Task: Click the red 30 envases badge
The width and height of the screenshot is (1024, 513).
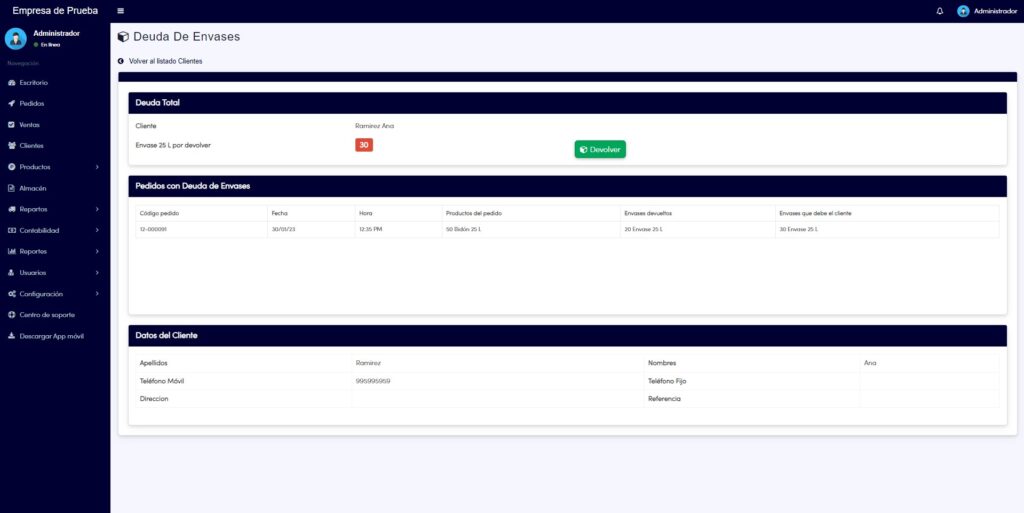Action: click(x=364, y=145)
